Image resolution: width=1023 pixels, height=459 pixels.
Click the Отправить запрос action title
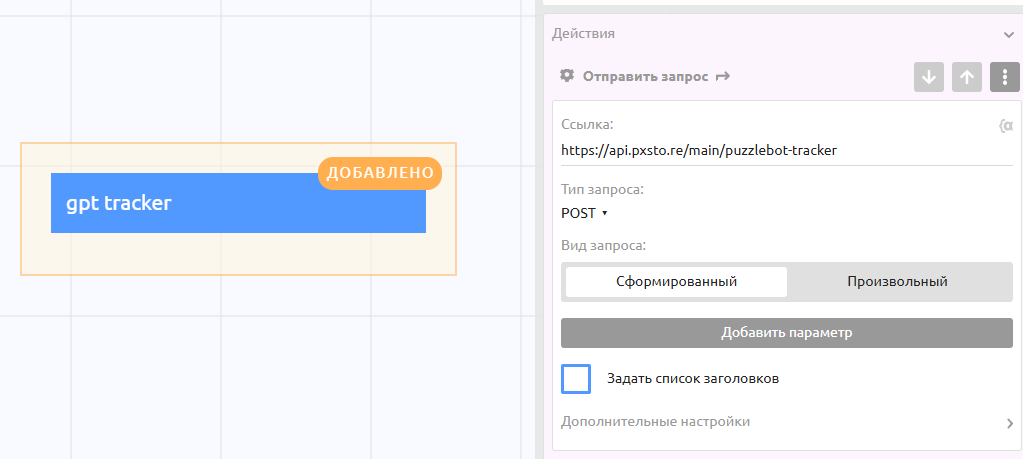[645, 76]
